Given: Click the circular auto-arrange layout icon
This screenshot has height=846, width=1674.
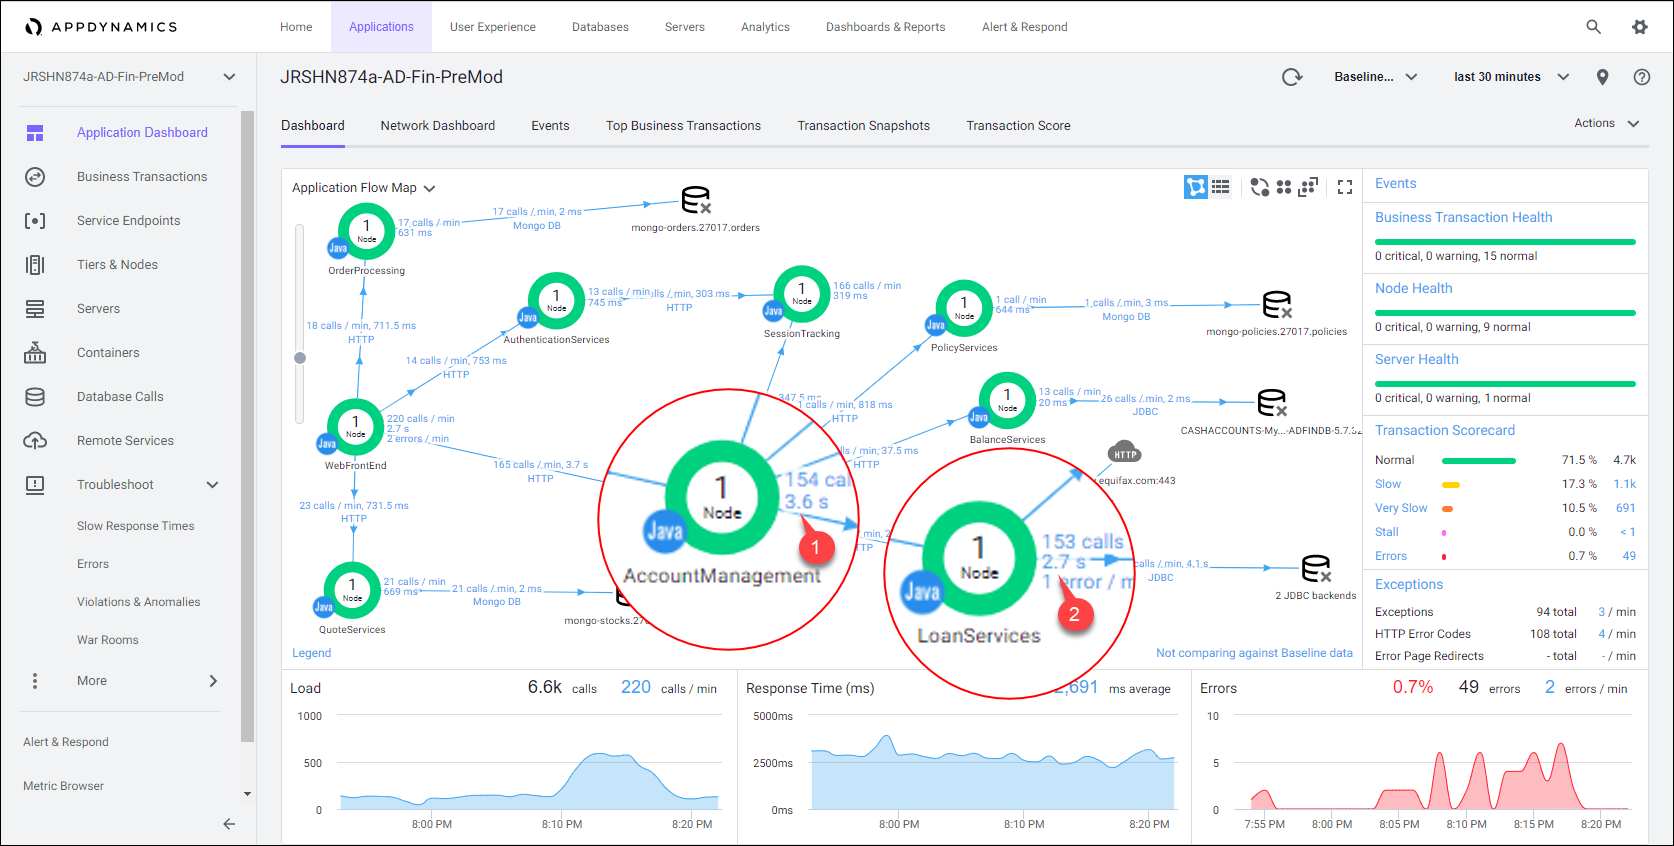Looking at the screenshot, I should click(x=1260, y=187).
